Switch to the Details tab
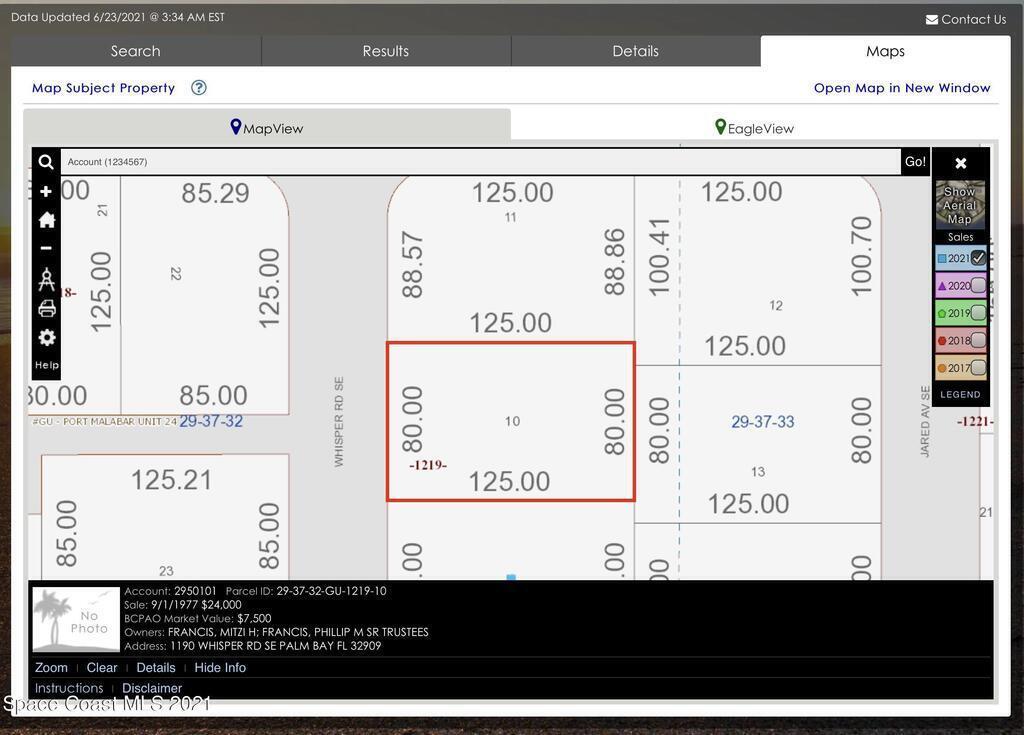This screenshot has width=1024, height=735. 635,51
